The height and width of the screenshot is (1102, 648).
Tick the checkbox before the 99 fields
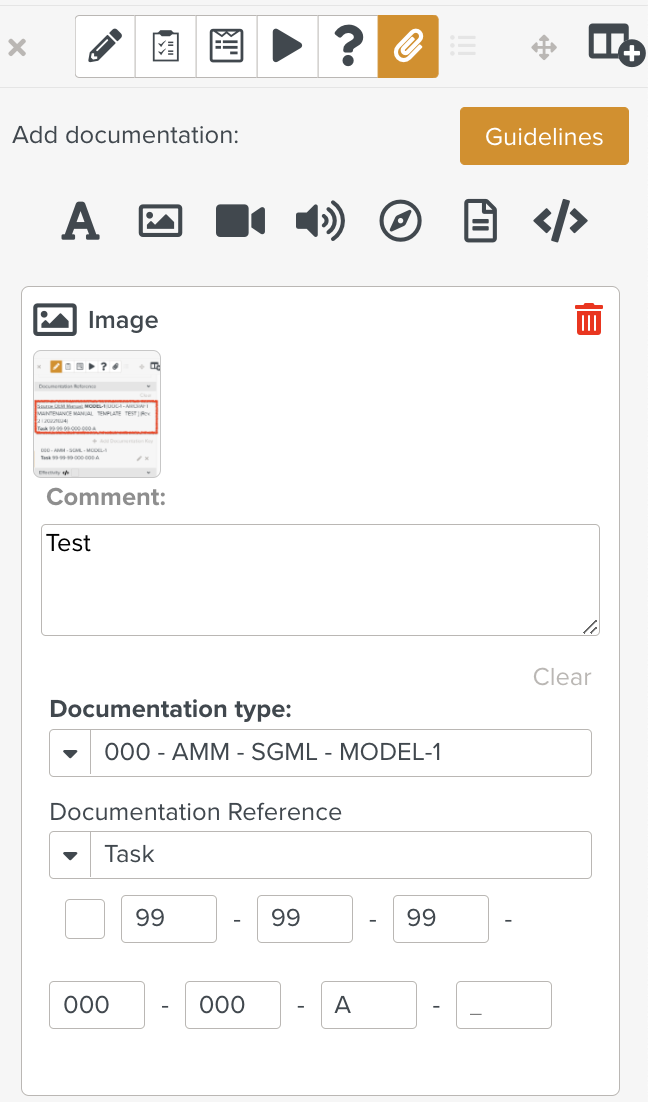pyautogui.click(x=85, y=919)
